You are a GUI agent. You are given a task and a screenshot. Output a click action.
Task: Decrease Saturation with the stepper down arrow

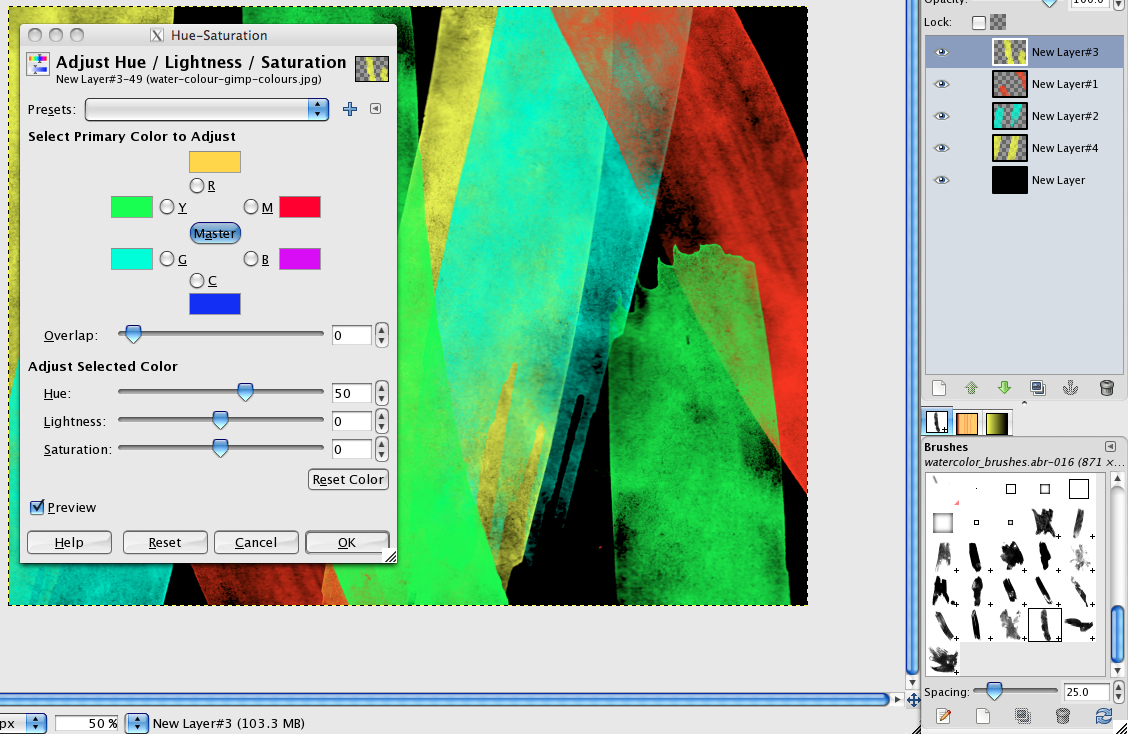[381, 456]
